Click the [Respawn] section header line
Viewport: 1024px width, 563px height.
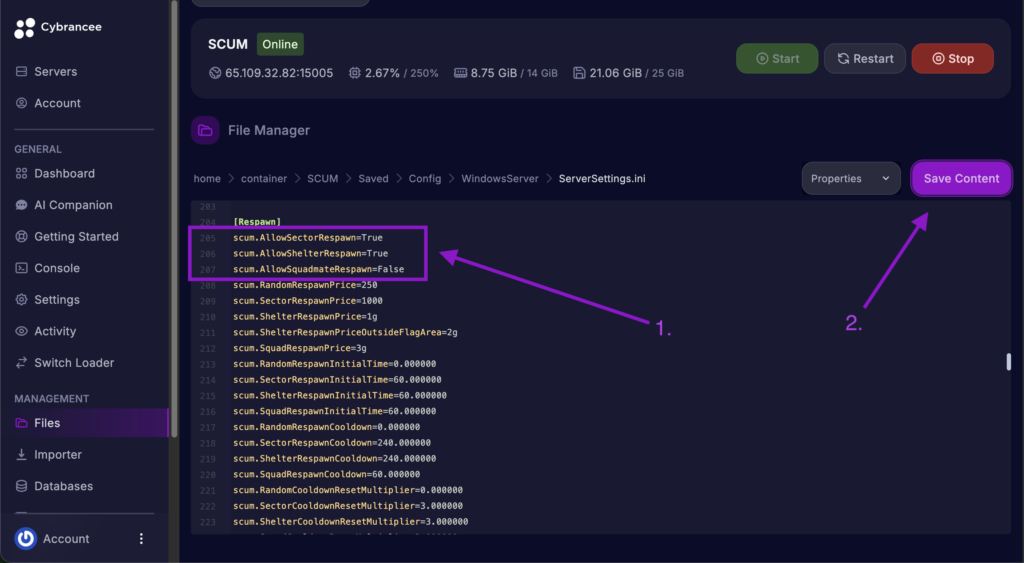pyautogui.click(x=257, y=222)
